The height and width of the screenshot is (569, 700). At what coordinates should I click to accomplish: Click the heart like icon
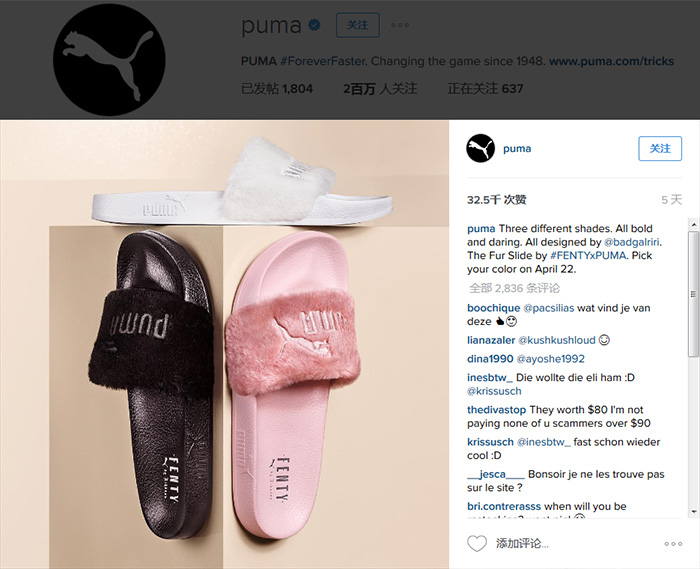pos(476,543)
